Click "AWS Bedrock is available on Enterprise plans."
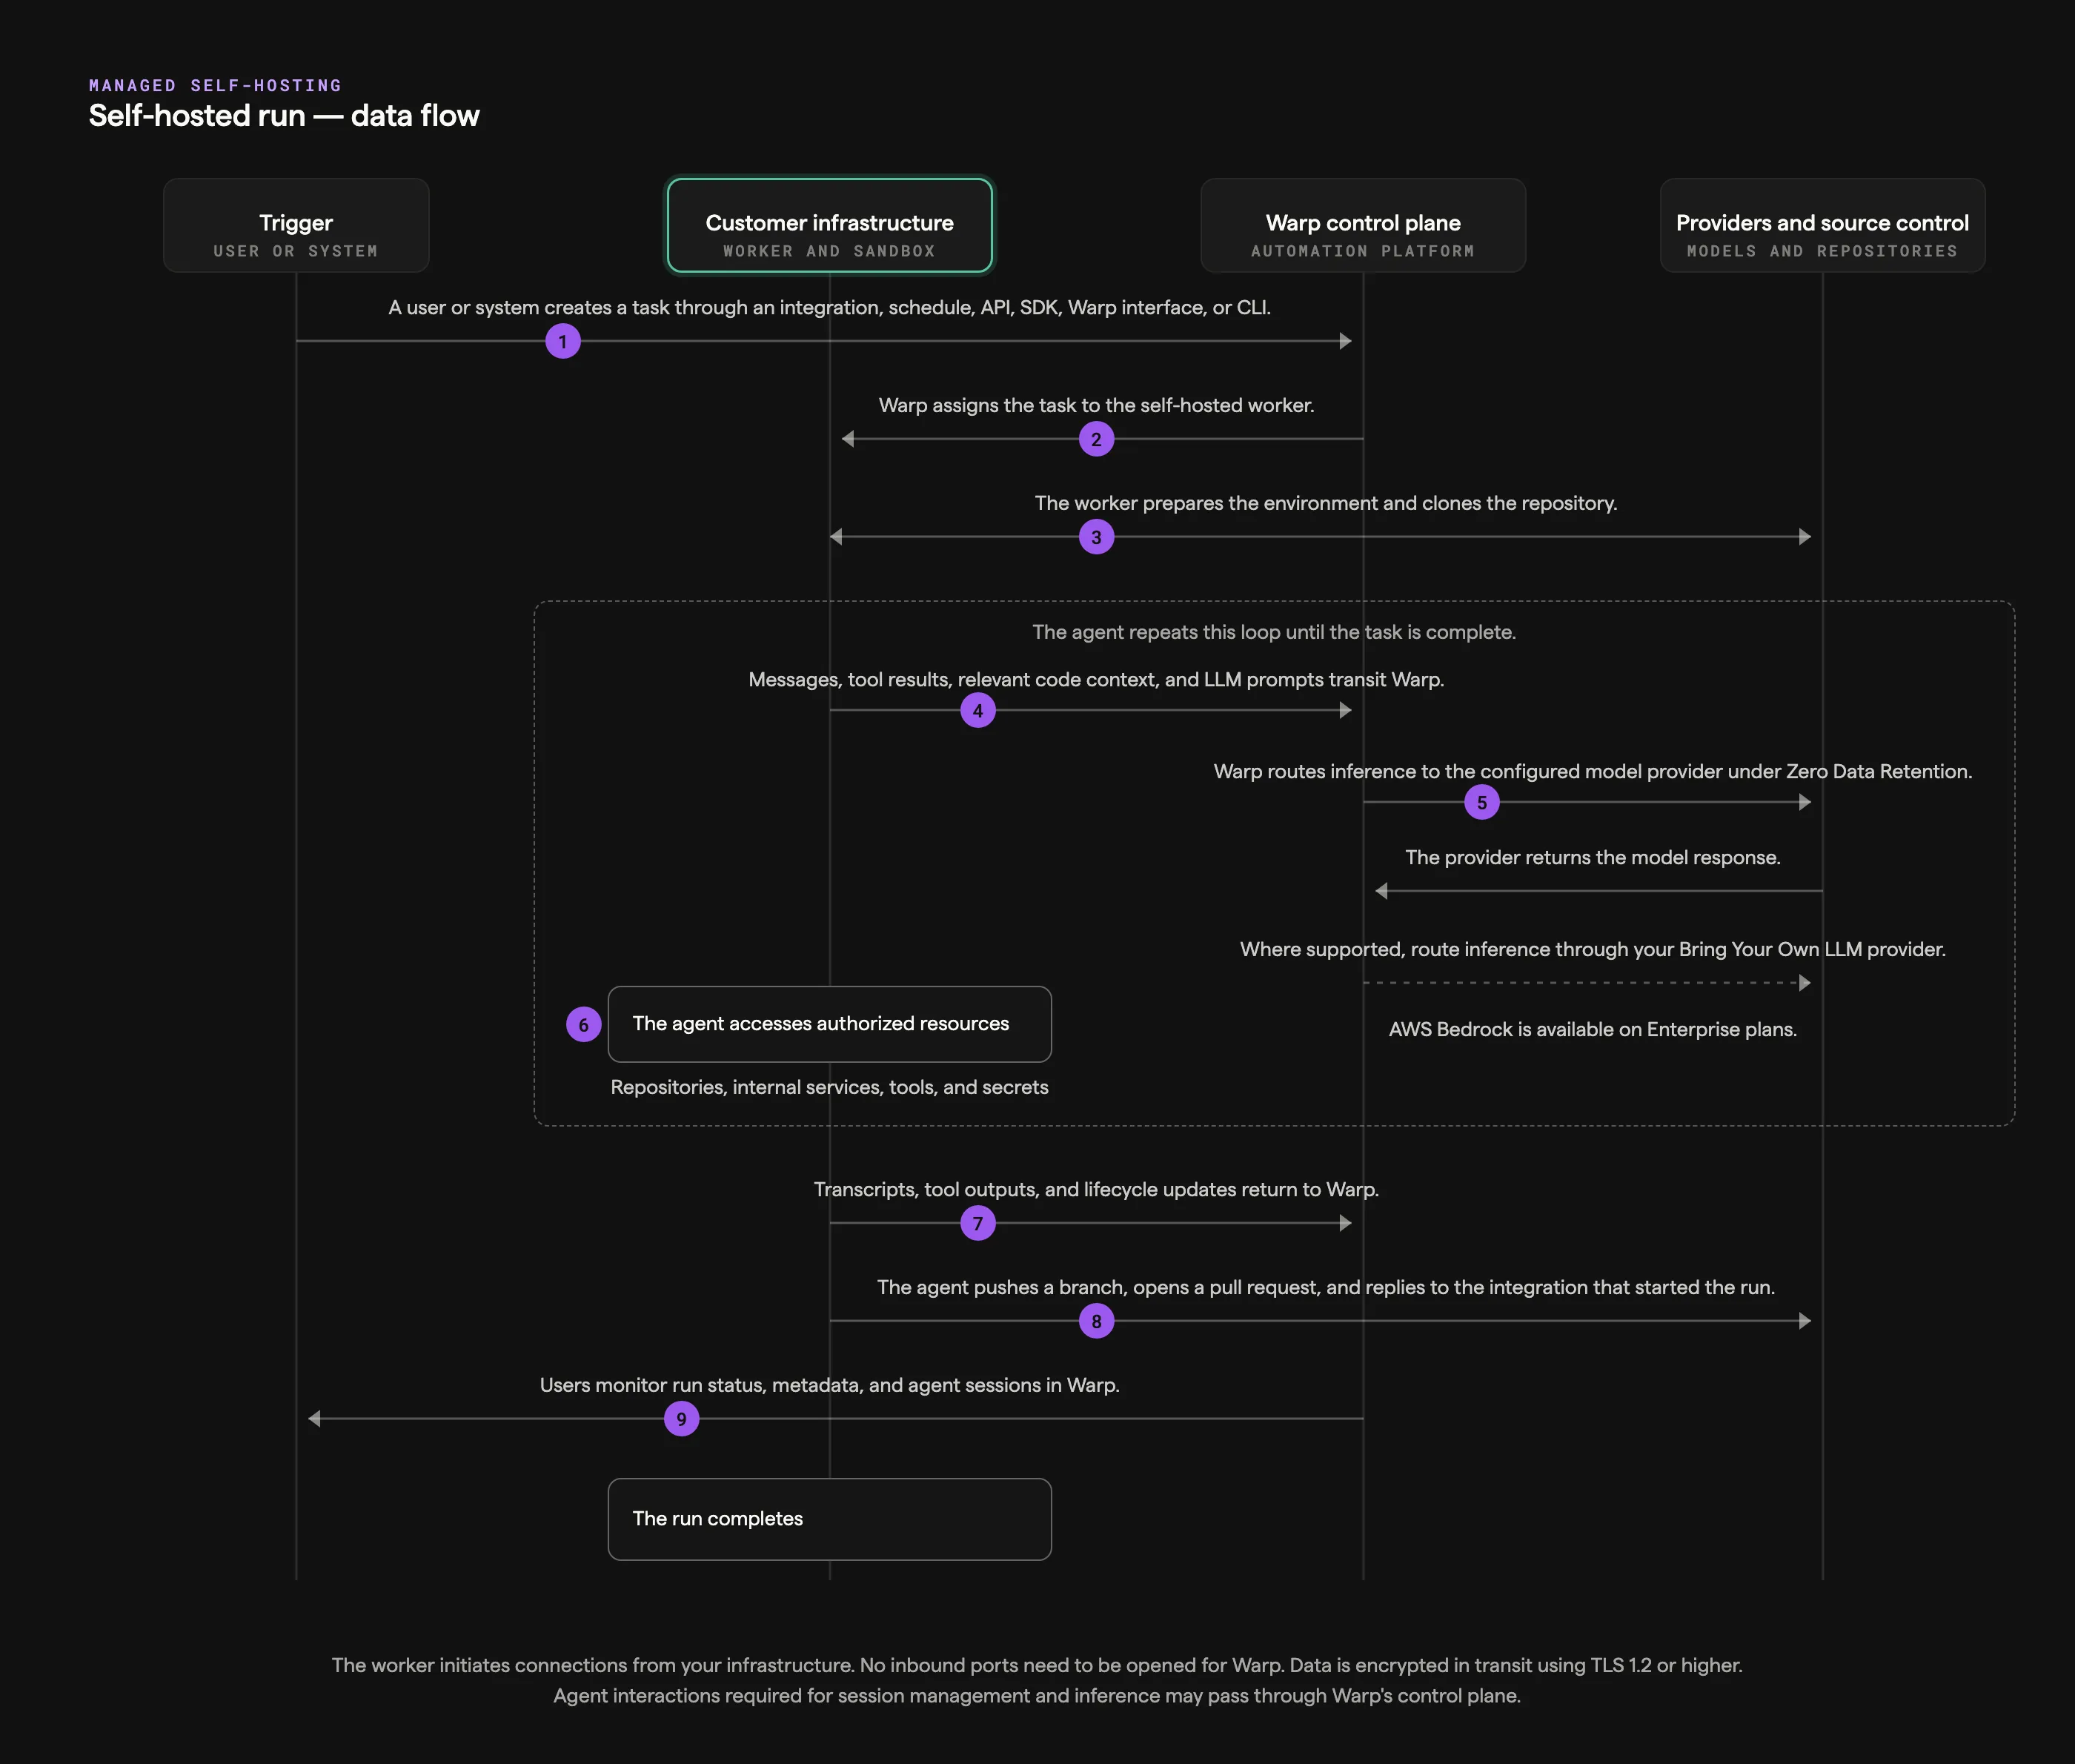This screenshot has width=2075, height=1764. point(1593,1029)
